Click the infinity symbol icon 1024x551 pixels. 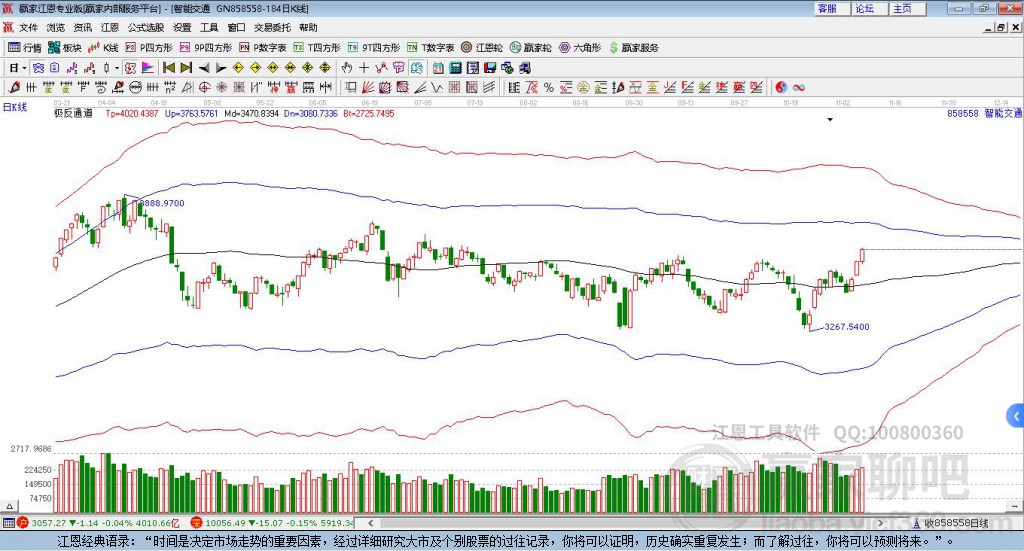point(799,87)
